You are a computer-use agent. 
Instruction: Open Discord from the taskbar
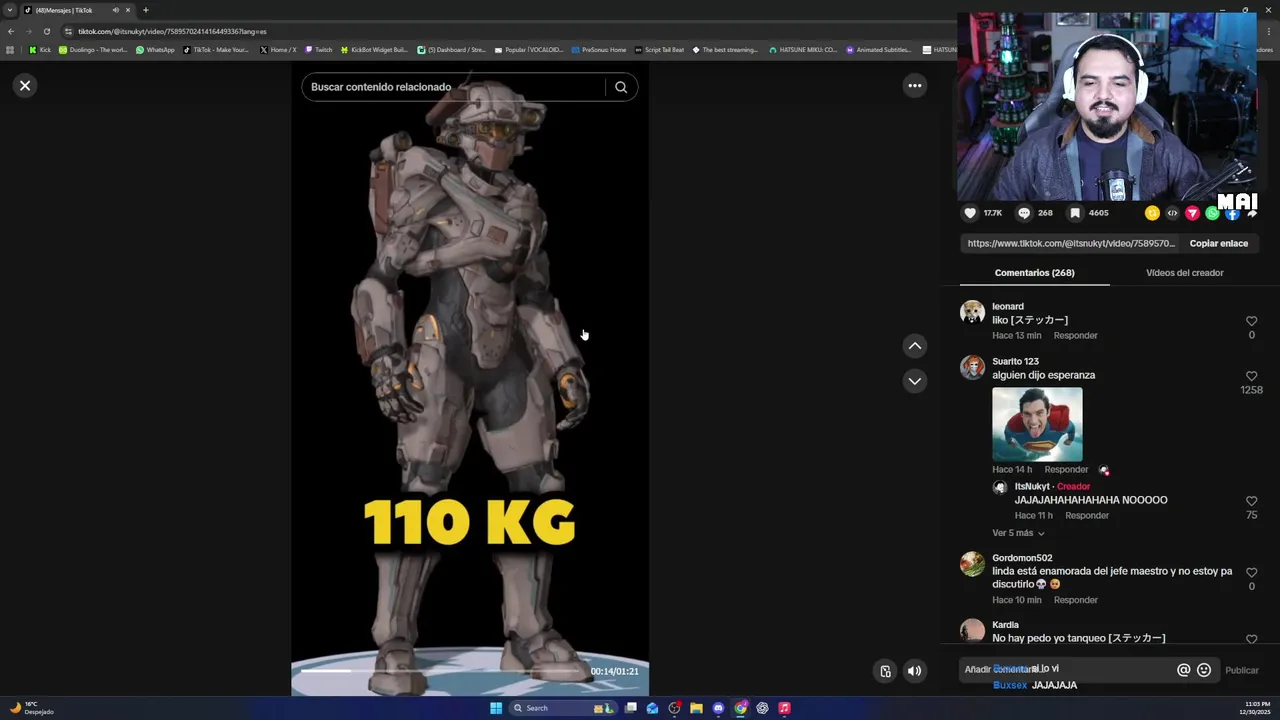point(718,708)
